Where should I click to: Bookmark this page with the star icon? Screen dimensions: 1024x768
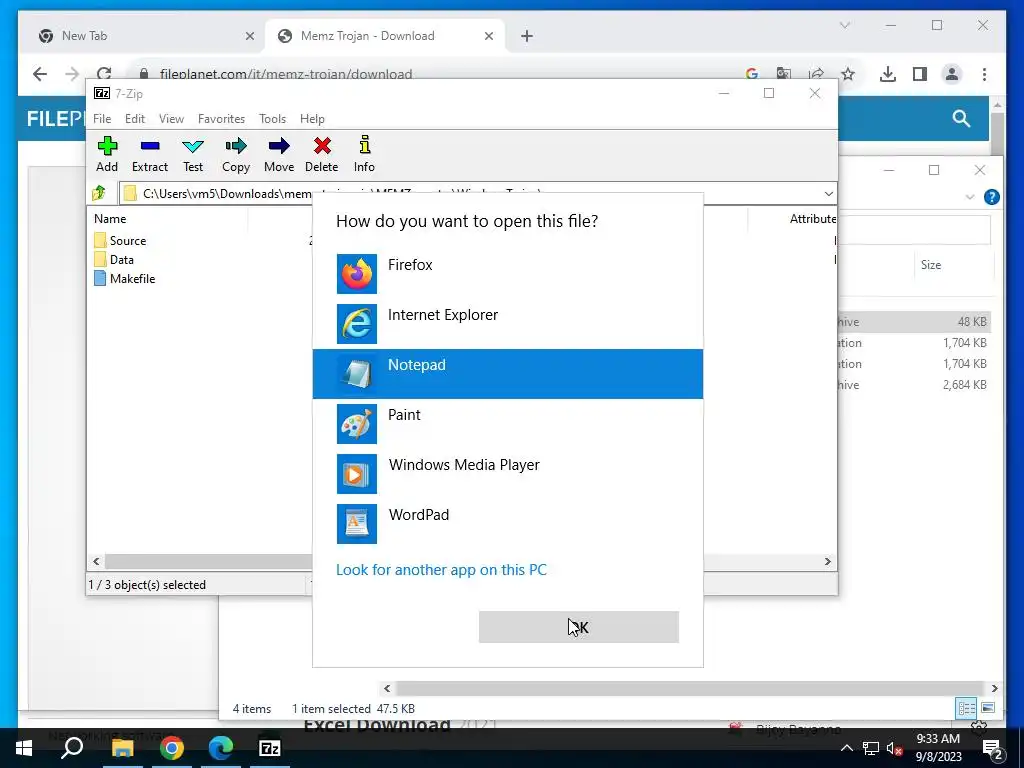tap(848, 74)
